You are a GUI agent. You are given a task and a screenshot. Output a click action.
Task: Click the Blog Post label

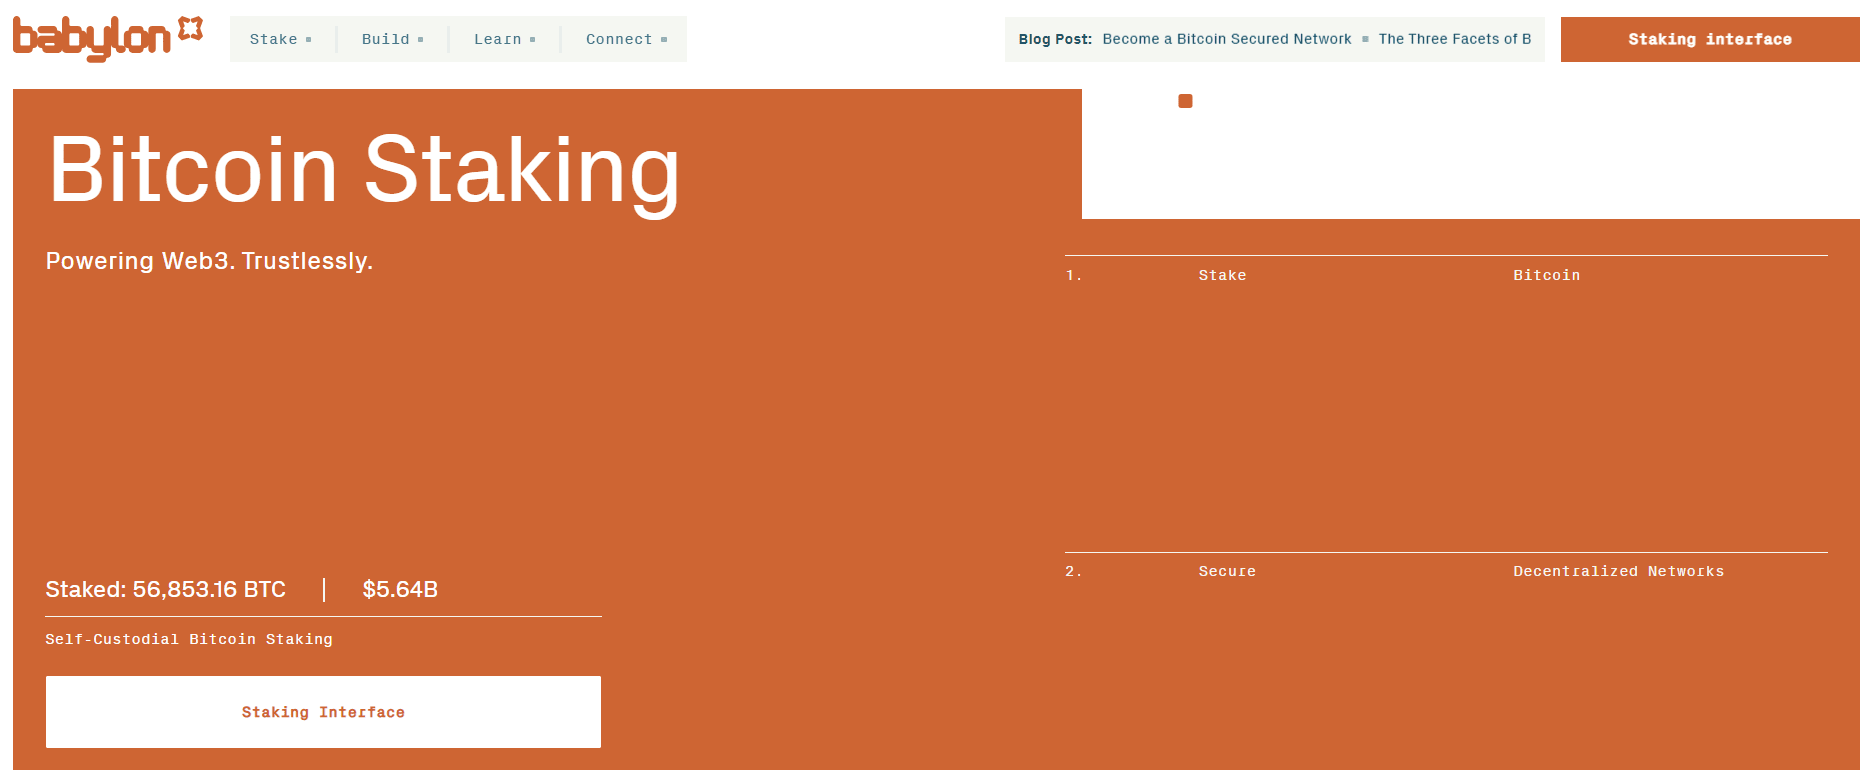click(x=1055, y=39)
